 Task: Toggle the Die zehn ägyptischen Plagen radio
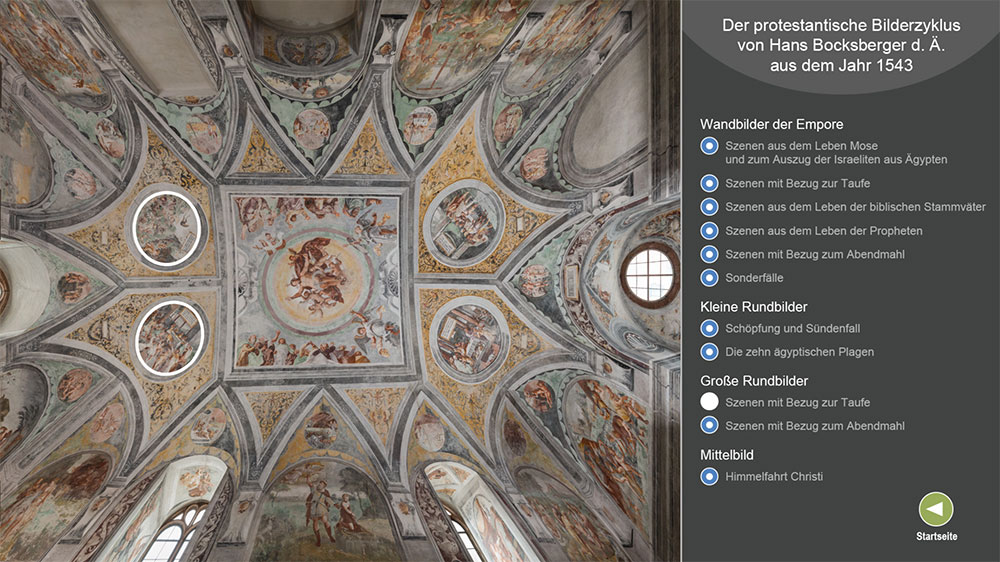[709, 352]
